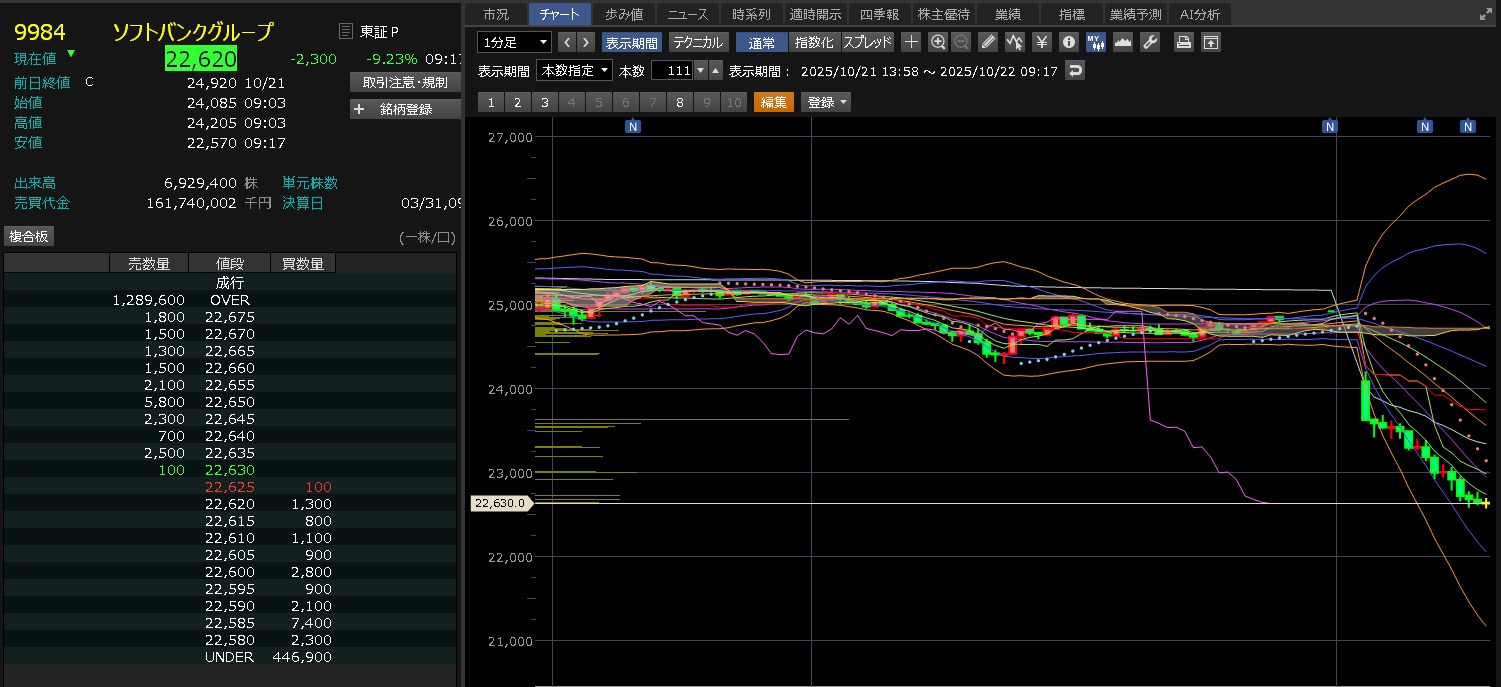This screenshot has width=1501, height=687.
Task: Print the chart with printer icon
Action: point(1184,42)
